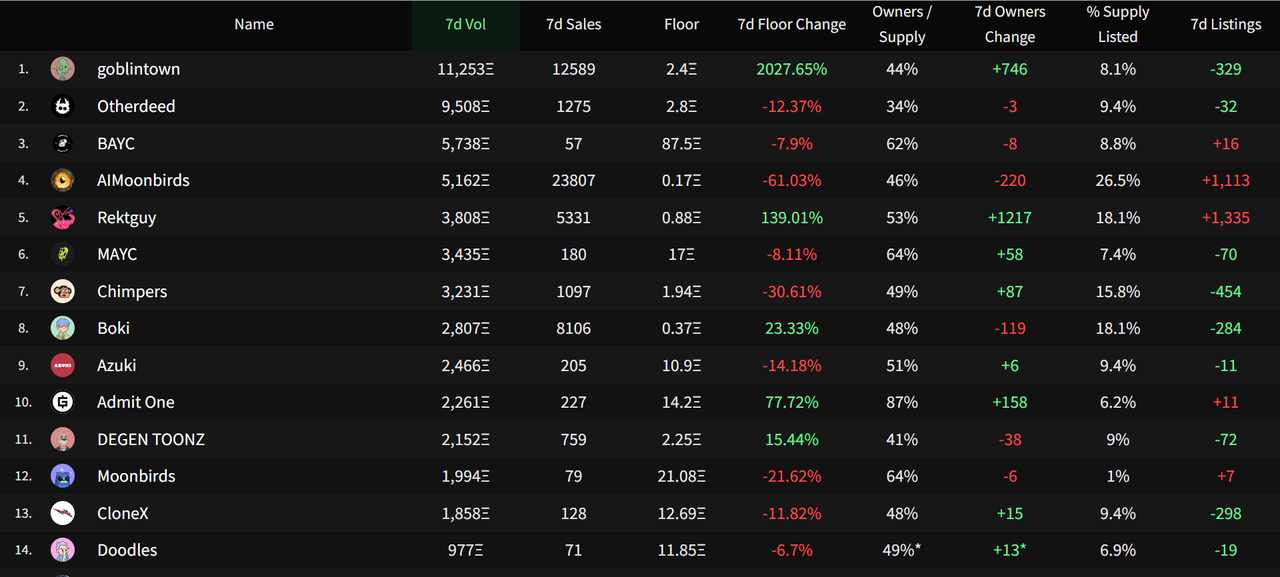
Task: Click the Otherdeed collection logo
Action: point(63,106)
